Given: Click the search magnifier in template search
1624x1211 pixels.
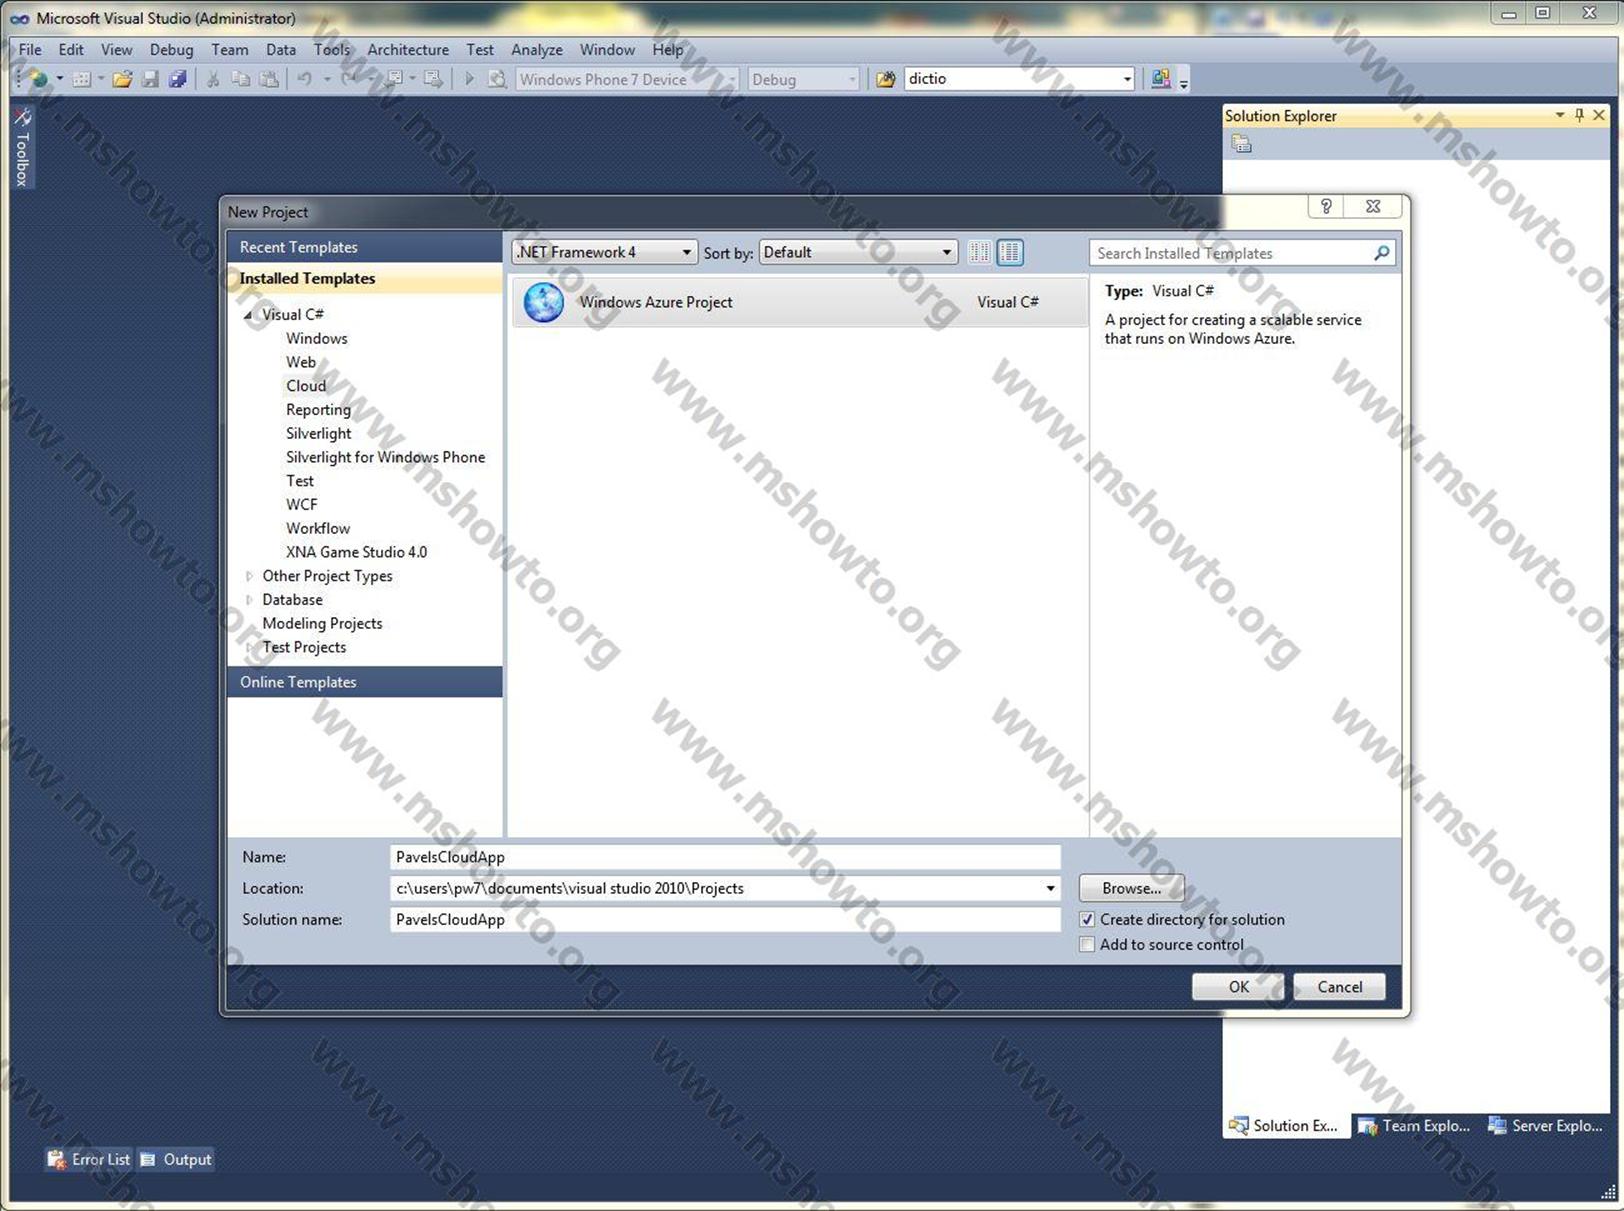Looking at the screenshot, I should point(1381,253).
